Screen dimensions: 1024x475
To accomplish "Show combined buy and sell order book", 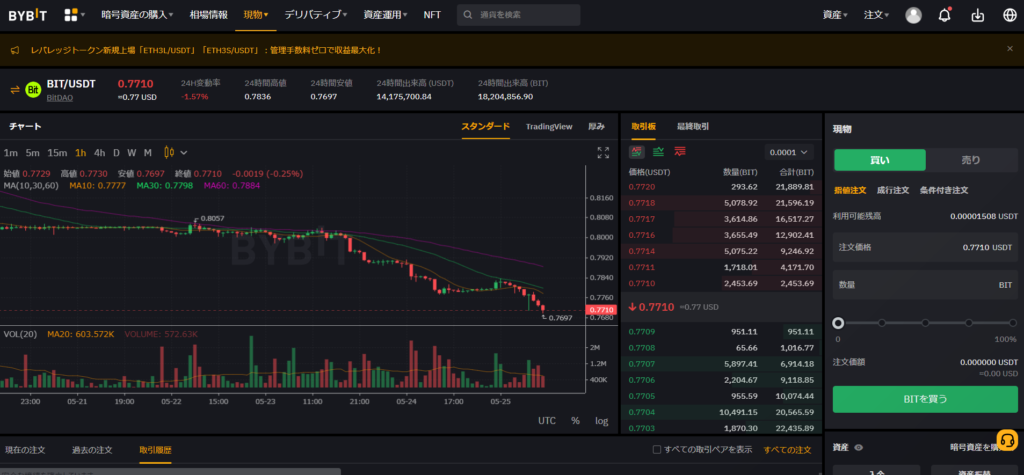I will [637, 152].
